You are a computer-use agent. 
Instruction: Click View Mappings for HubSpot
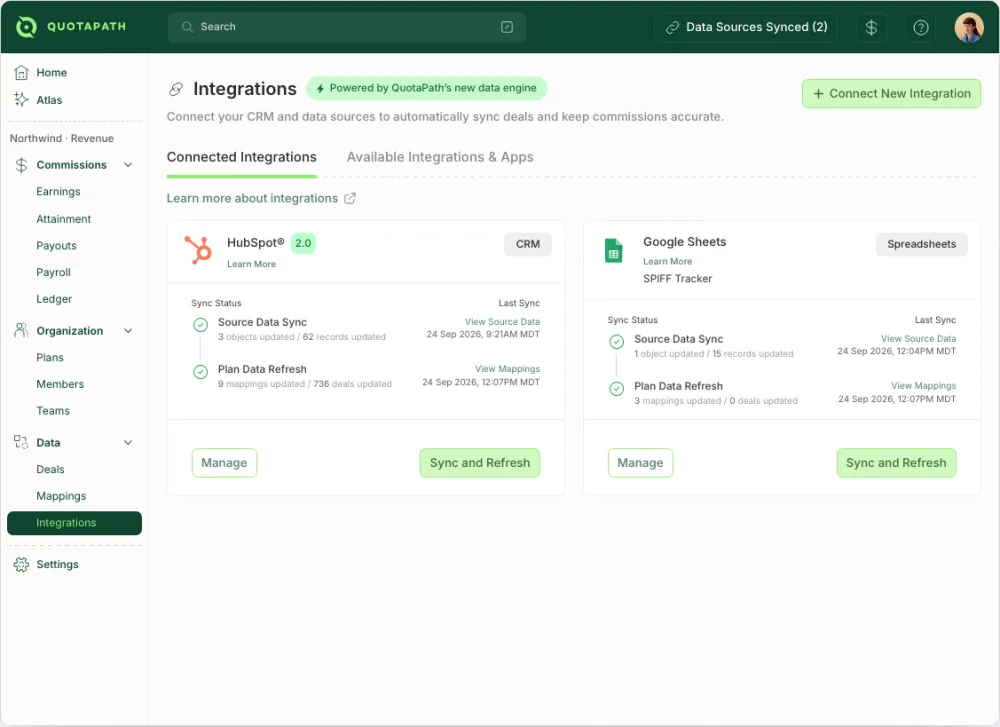point(507,369)
